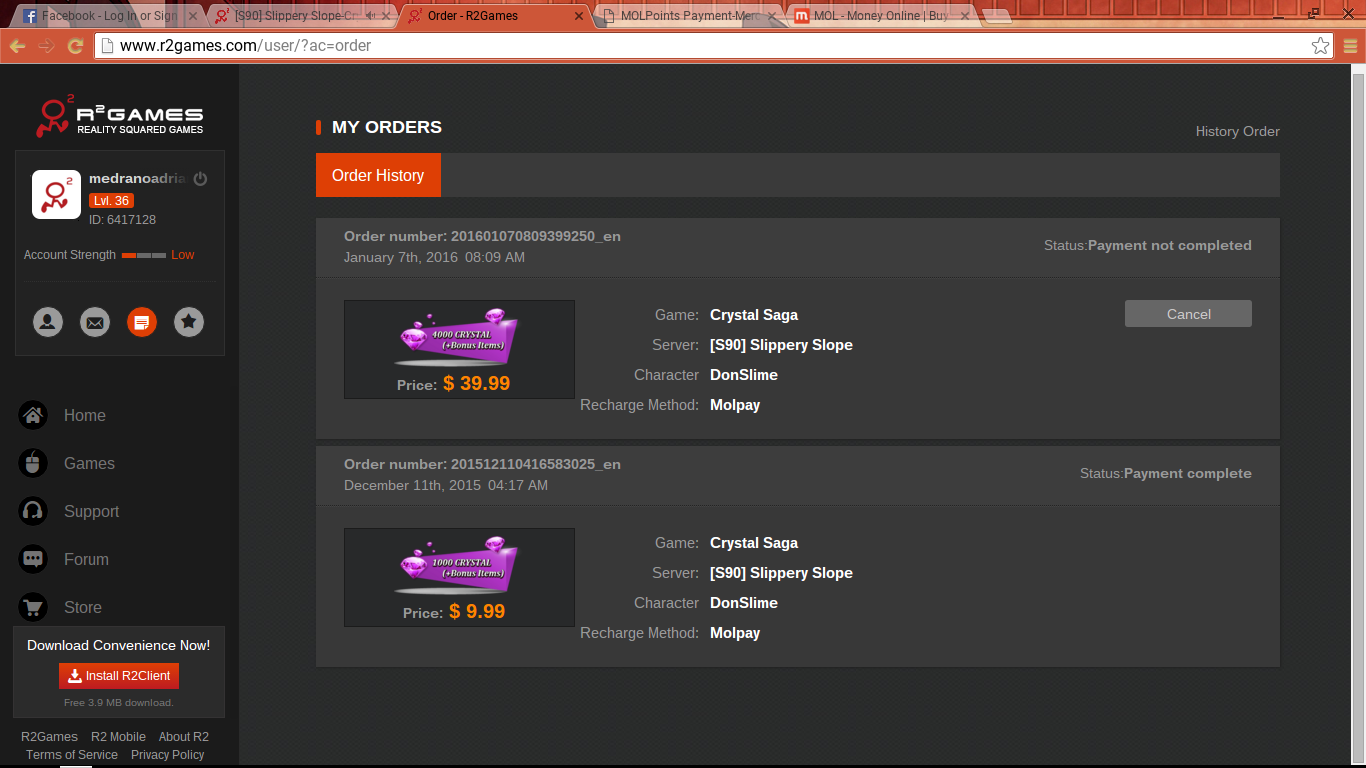This screenshot has height=768, width=1366.
Task: Open the Chrome hamburger menu
Action: click(x=1350, y=46)
